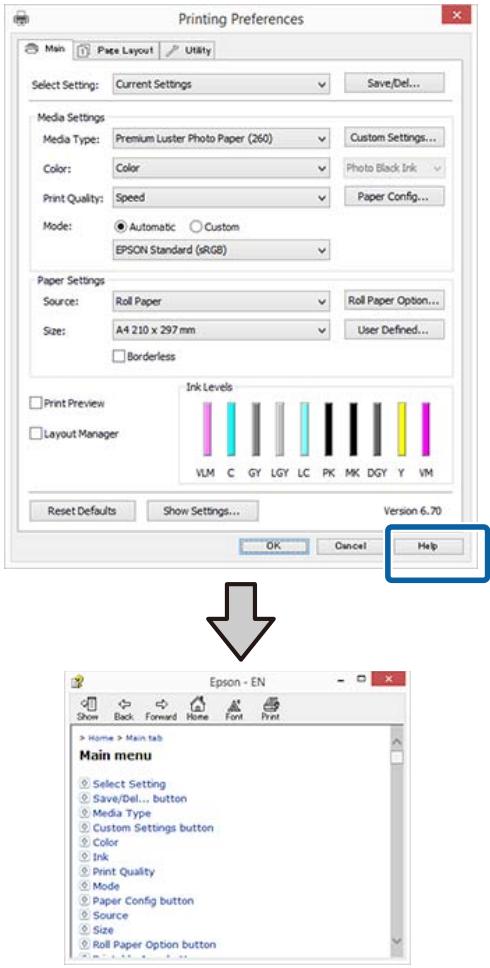The height and width of the screenshot is (968, 490).
Task: Minimize the Epson help window
Action: tap(341, 679)
